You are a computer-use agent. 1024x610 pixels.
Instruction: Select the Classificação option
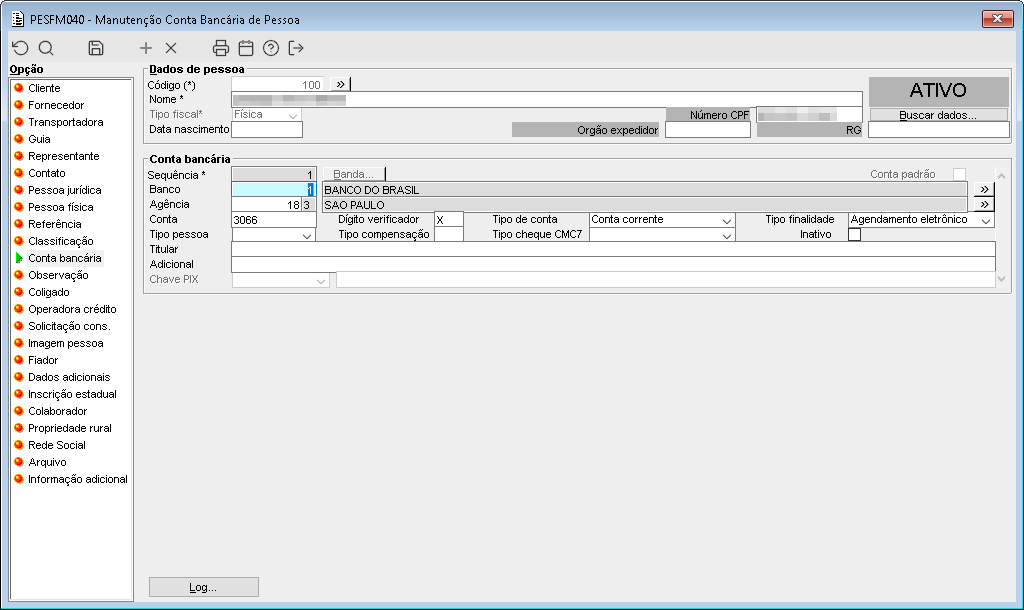tap(61, 241)
